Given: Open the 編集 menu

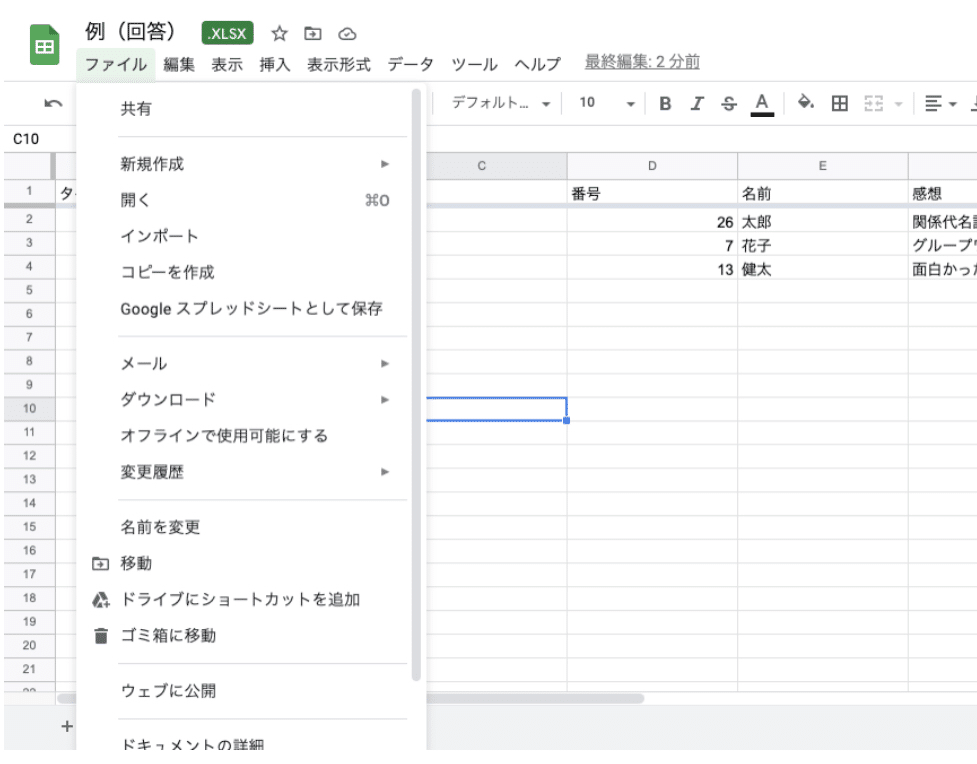Looking at the screenshot, I should click(178, 63).
